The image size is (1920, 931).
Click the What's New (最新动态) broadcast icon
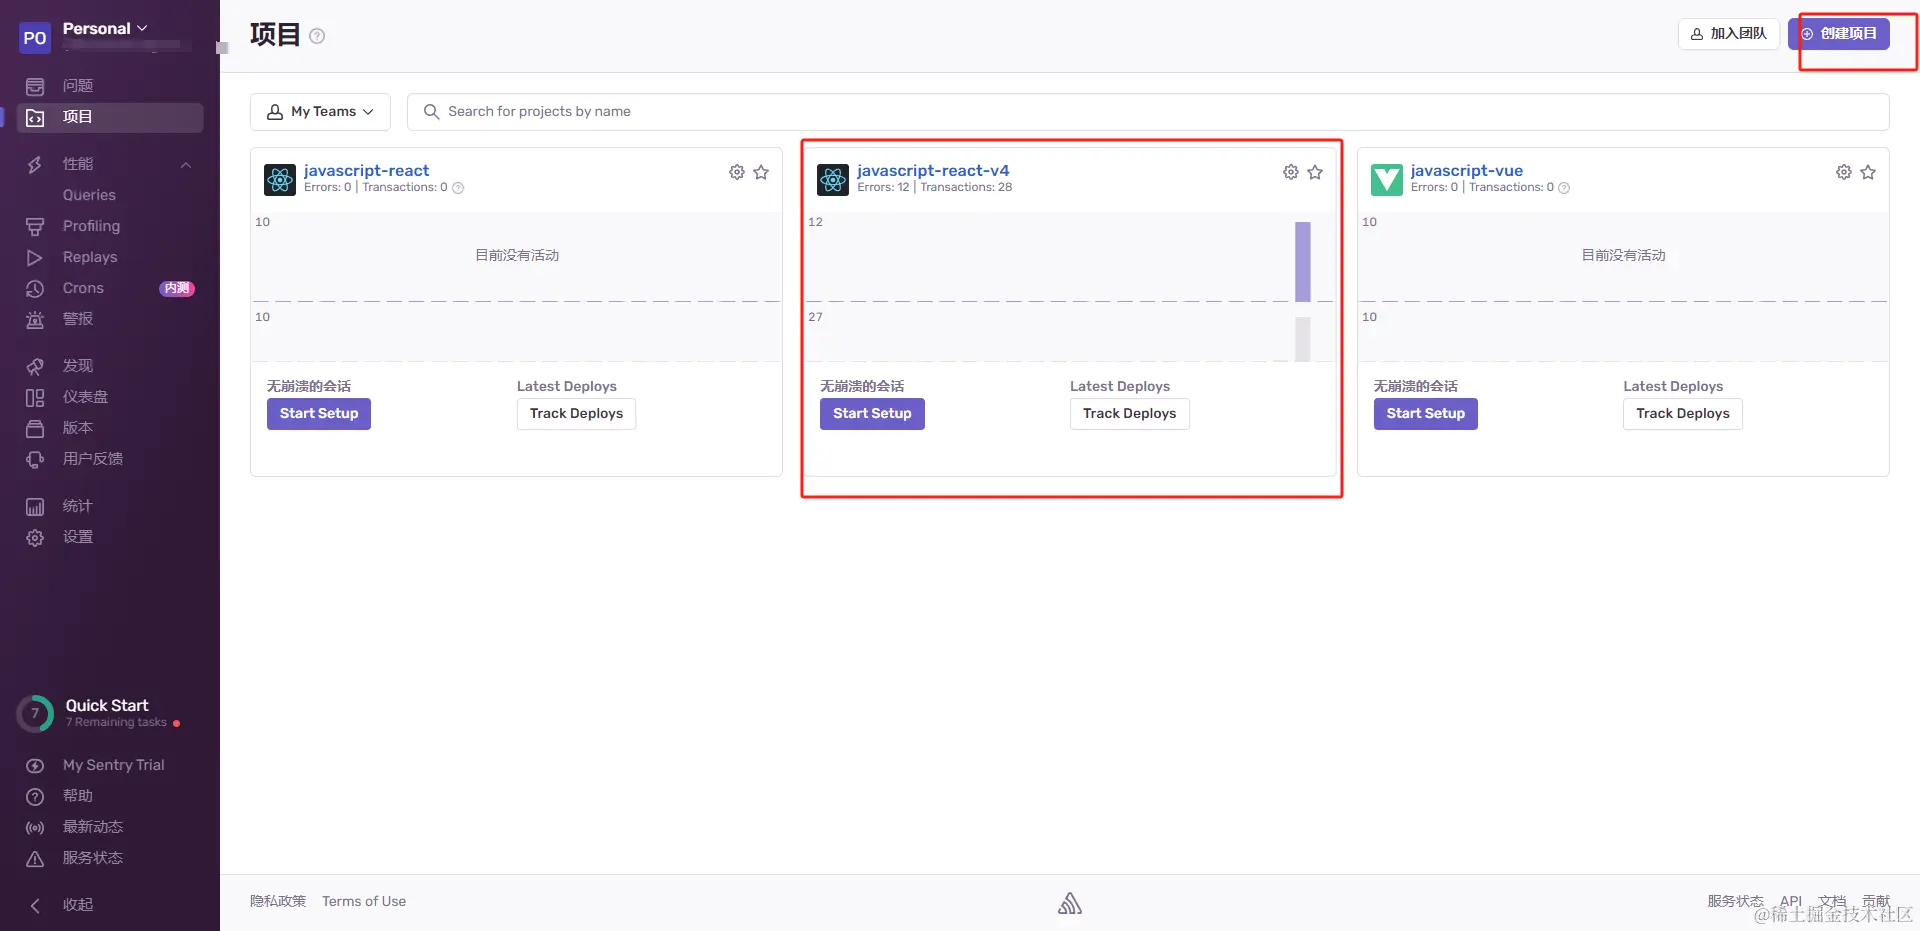pyautogui.click(x=35, y=828)
